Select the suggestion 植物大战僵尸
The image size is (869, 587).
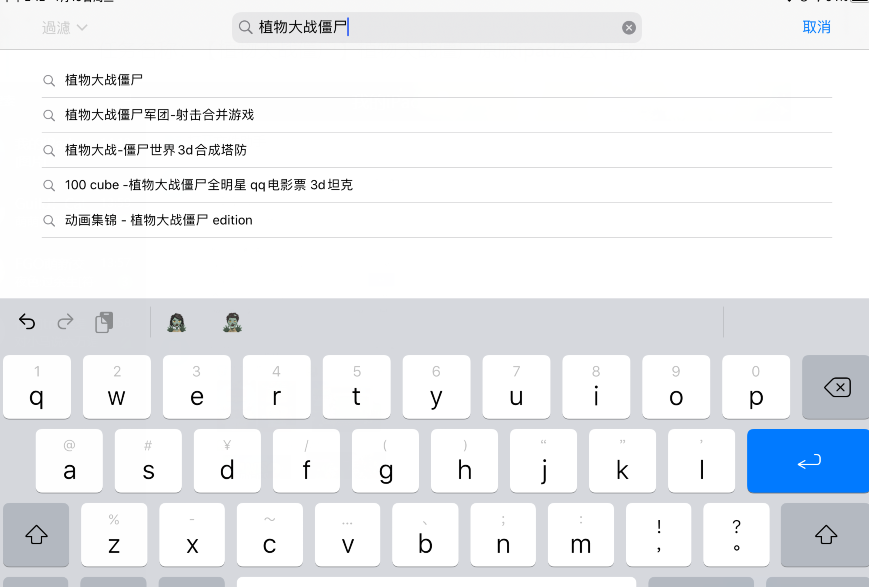[x=104, y=80]
